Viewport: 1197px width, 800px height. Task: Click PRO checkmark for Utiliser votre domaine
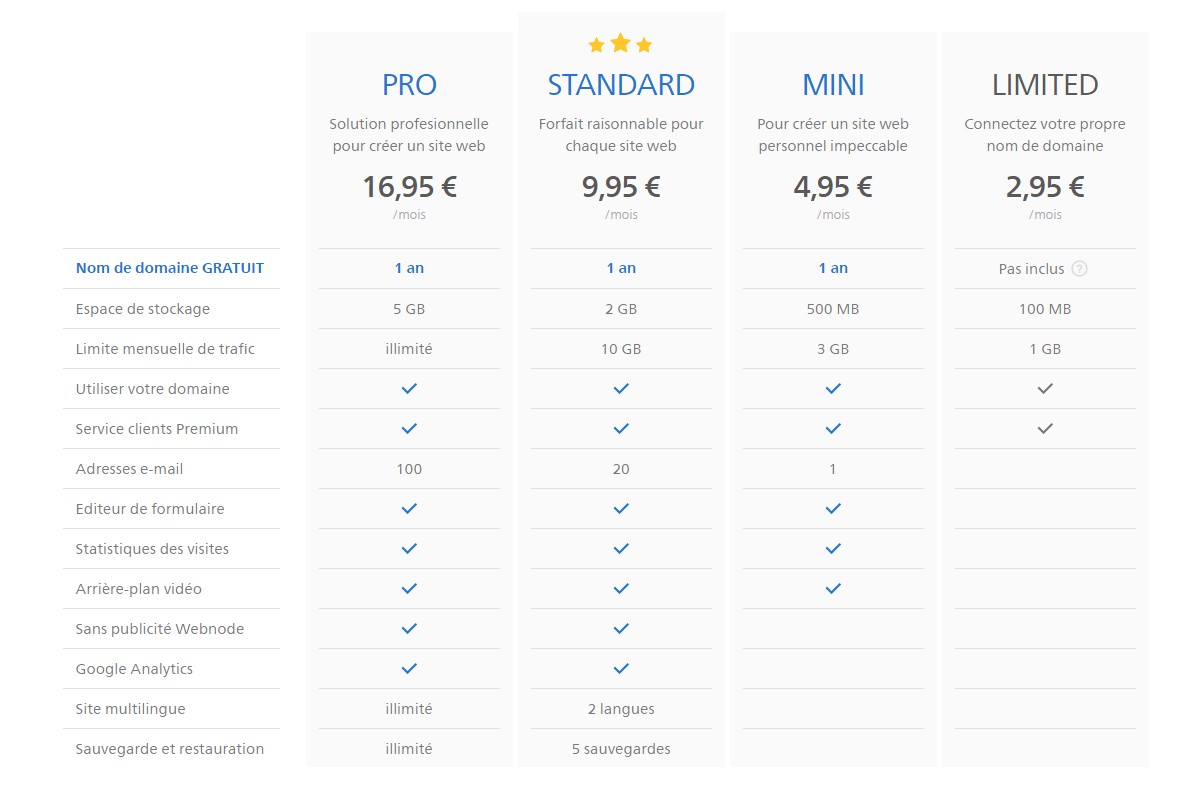(x=409, y=388)
